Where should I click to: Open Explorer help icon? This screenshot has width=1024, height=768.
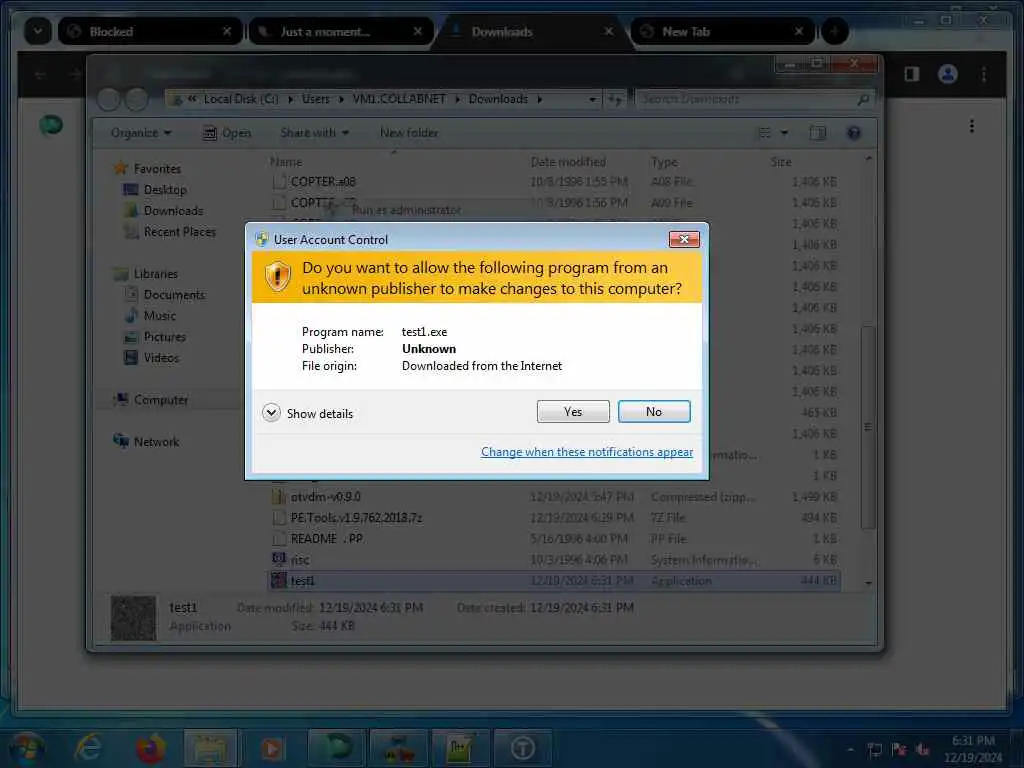pyautogui.click(x=853, y=133)
